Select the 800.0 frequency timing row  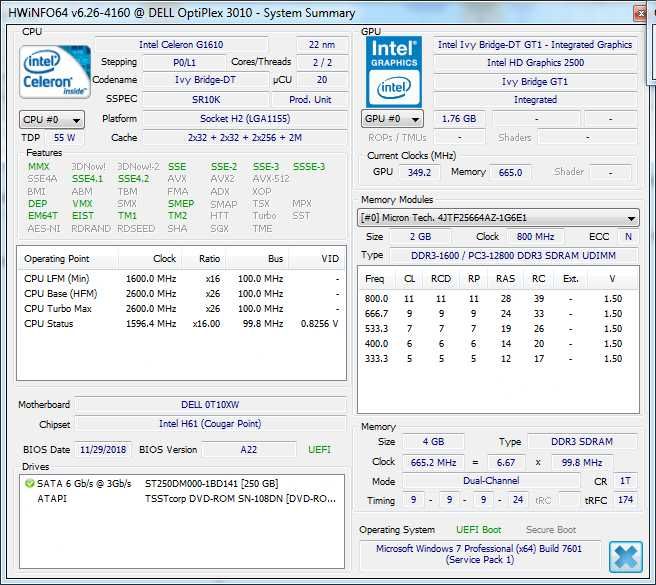(x=498, y=299)
